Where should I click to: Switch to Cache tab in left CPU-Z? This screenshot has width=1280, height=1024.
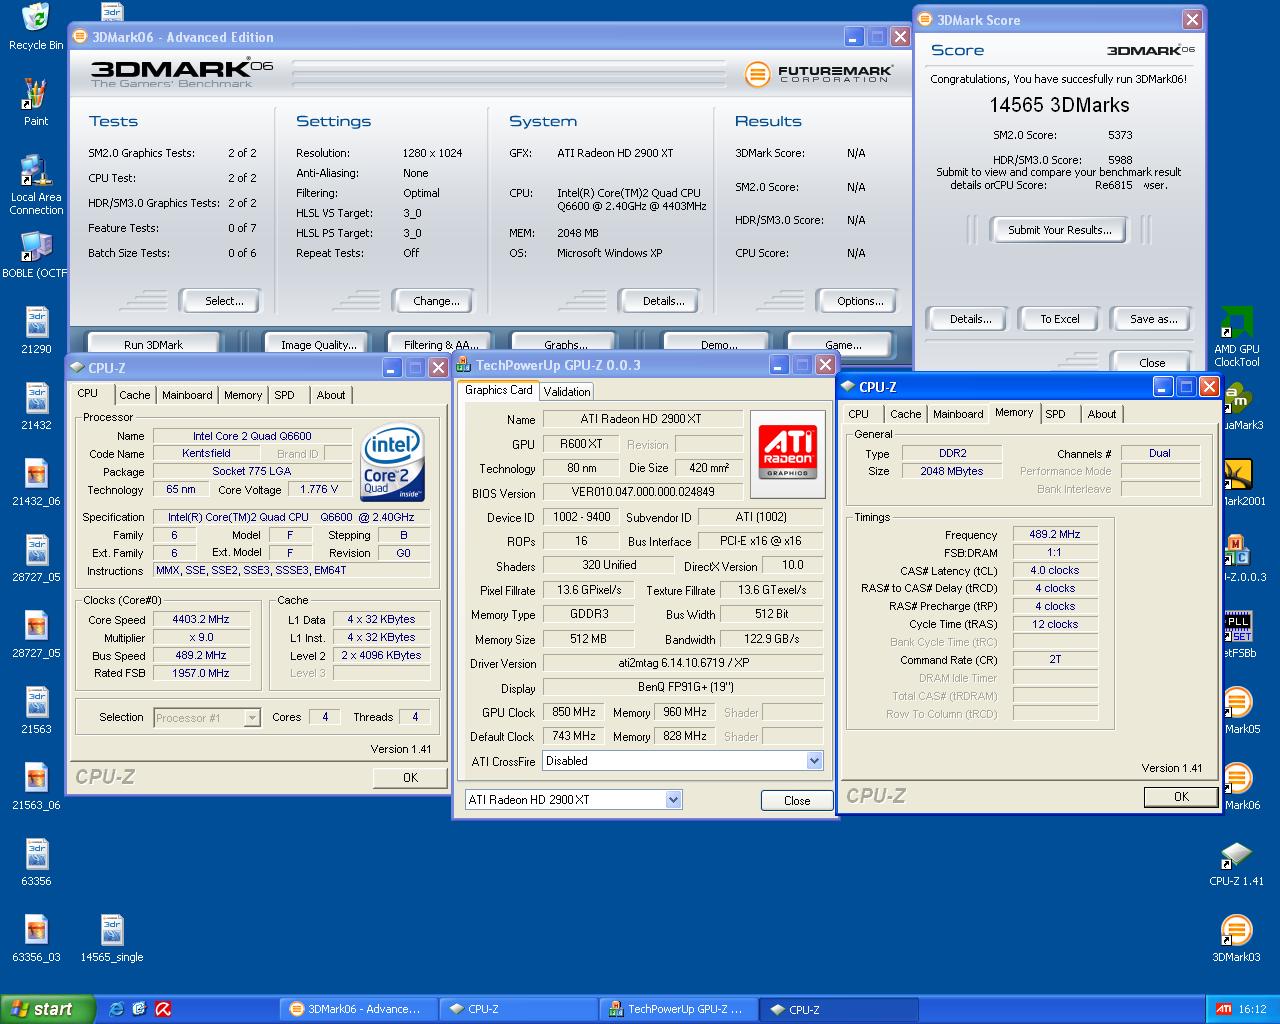[135, 395]
